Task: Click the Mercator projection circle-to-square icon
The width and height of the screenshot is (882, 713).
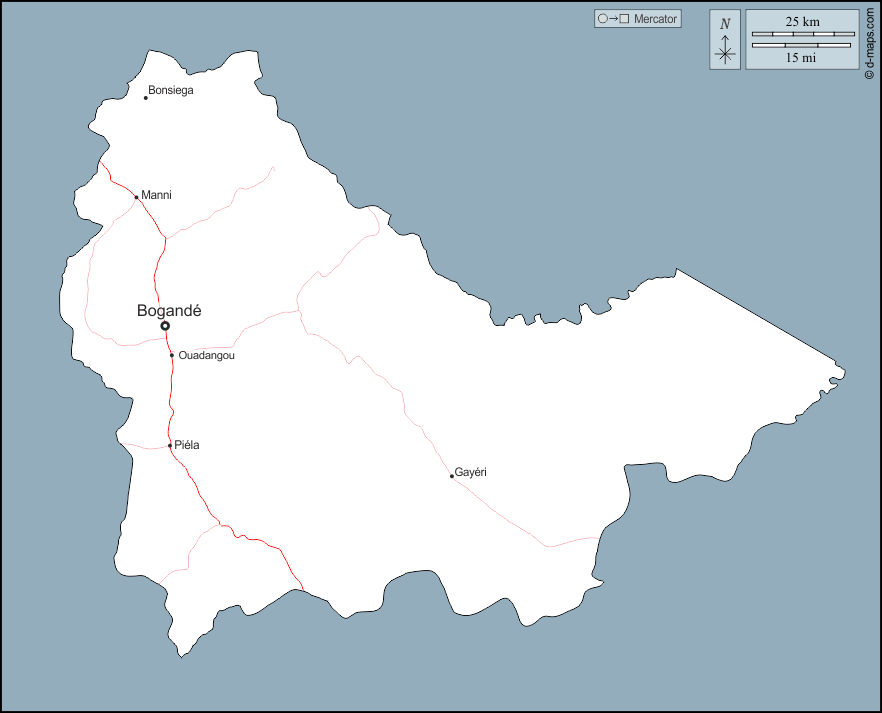Action: click(612, 19)
